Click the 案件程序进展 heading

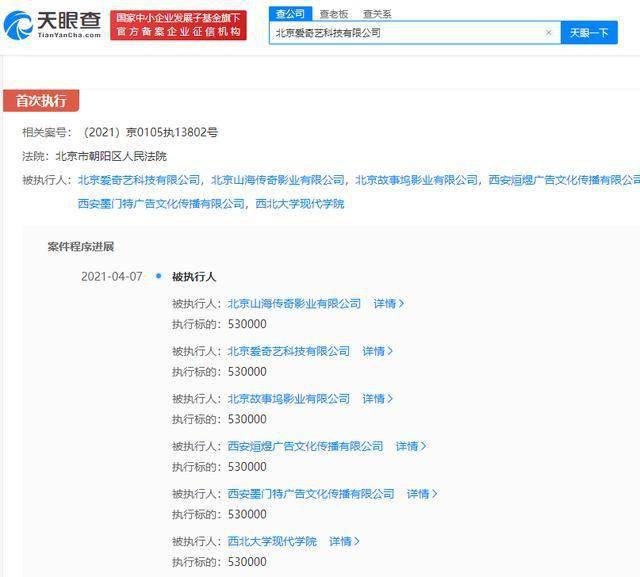81,246
